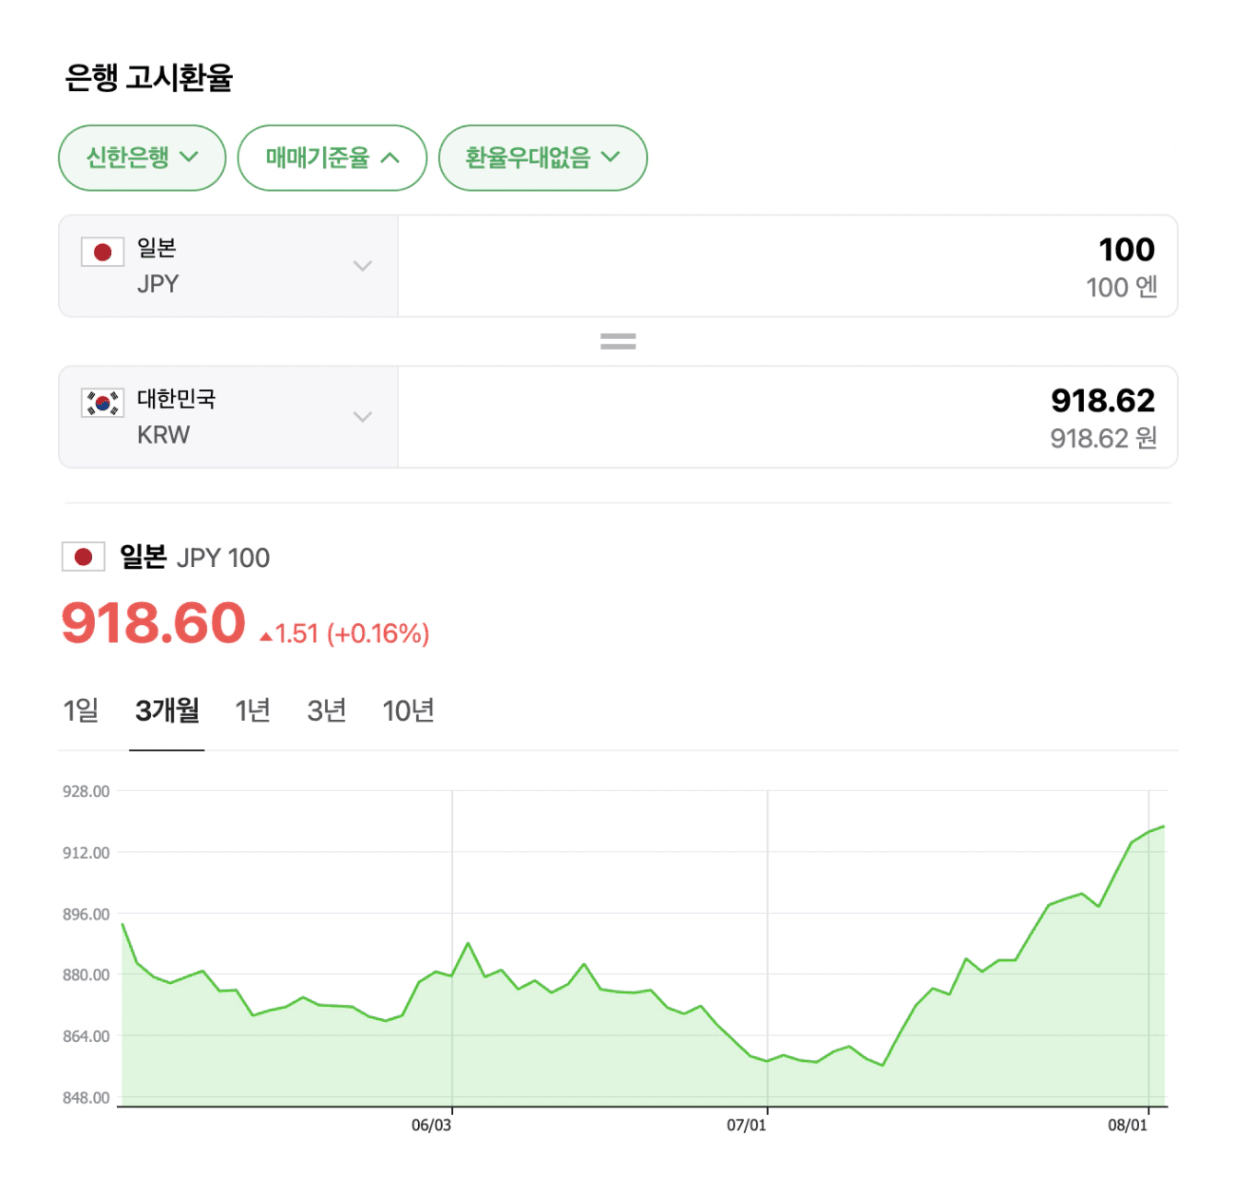
Task: Click the Japan flag icon in JPY selector
Action: click(102, 252)
